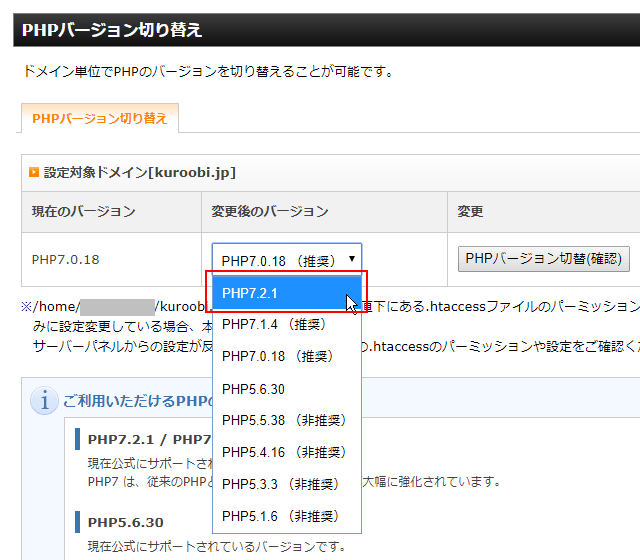This screenshot has width=640, height=560.
Task: Click the ご利用いただけるPHP info heading
Action: [x=137, y=401]
